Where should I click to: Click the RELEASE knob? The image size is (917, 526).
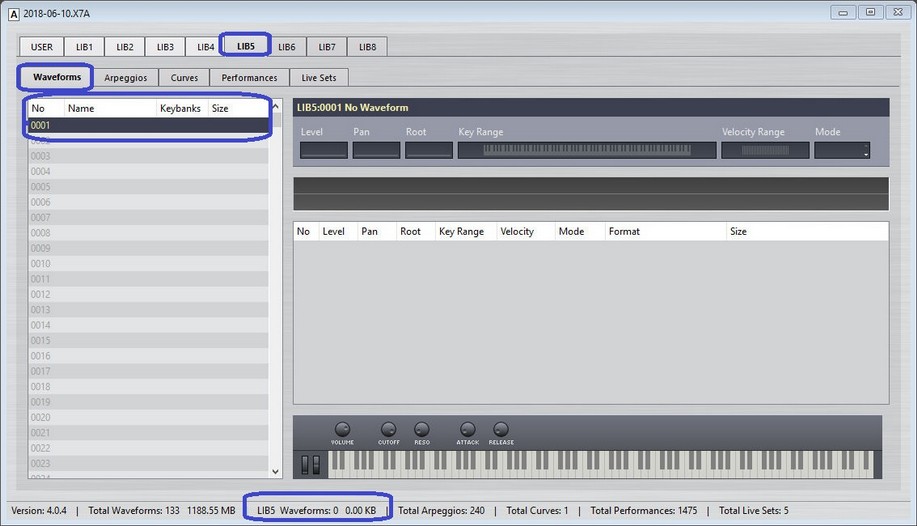point(501,429)
